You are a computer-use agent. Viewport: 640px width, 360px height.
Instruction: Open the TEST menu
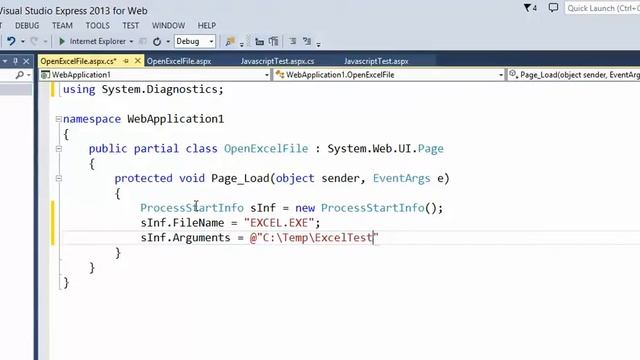(131, 25)
